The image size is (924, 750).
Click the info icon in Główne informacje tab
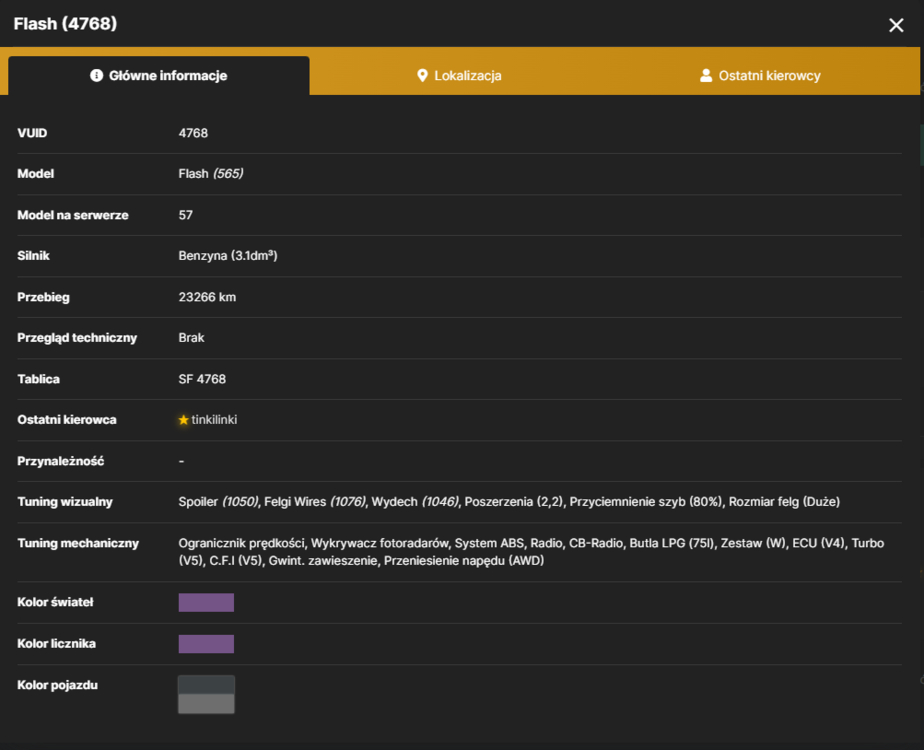[x=96, y=75]
